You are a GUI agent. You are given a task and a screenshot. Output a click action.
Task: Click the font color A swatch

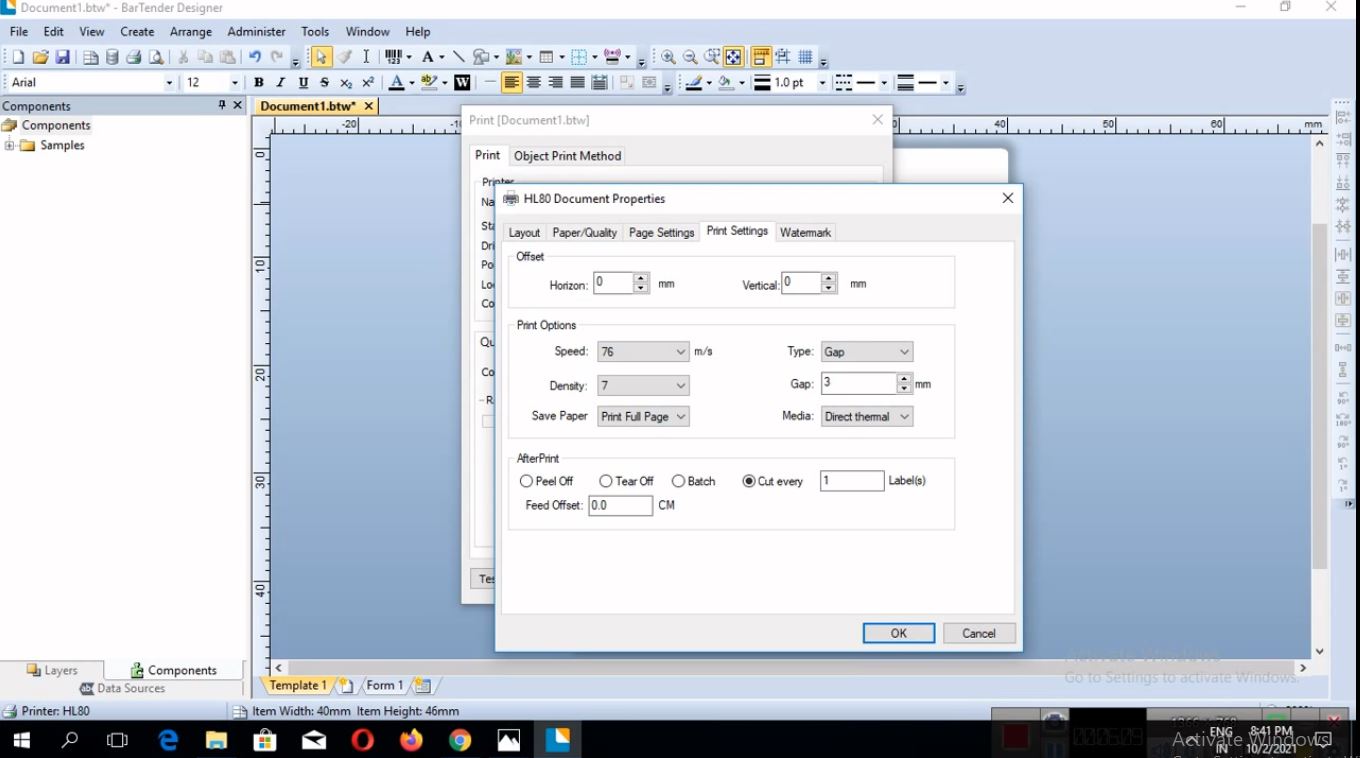396,83
